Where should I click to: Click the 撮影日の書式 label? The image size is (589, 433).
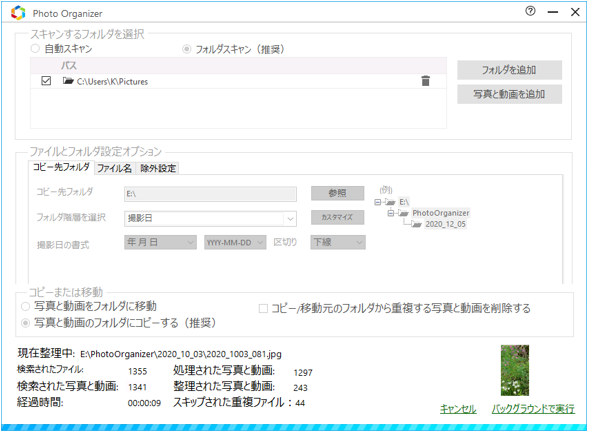tap(63, 245)
